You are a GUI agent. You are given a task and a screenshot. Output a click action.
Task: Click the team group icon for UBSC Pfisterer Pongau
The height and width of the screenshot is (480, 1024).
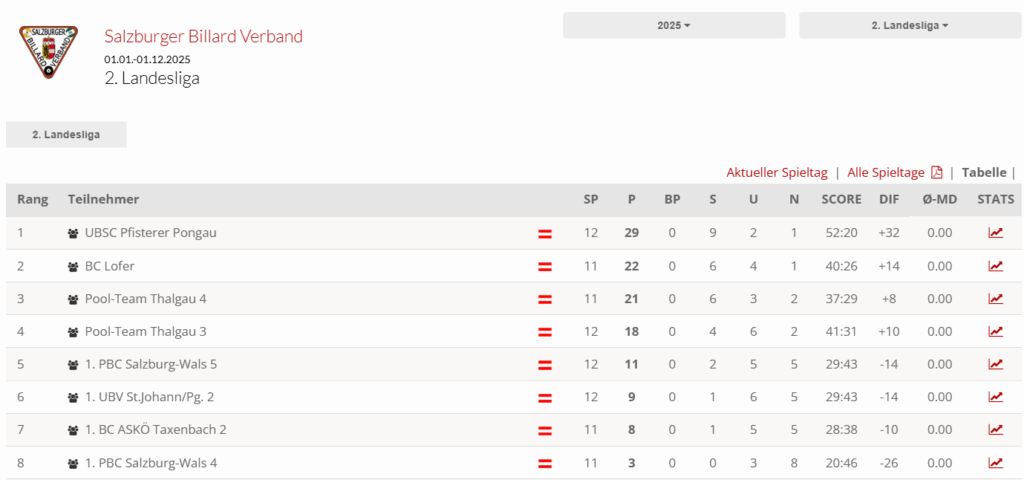73,233
